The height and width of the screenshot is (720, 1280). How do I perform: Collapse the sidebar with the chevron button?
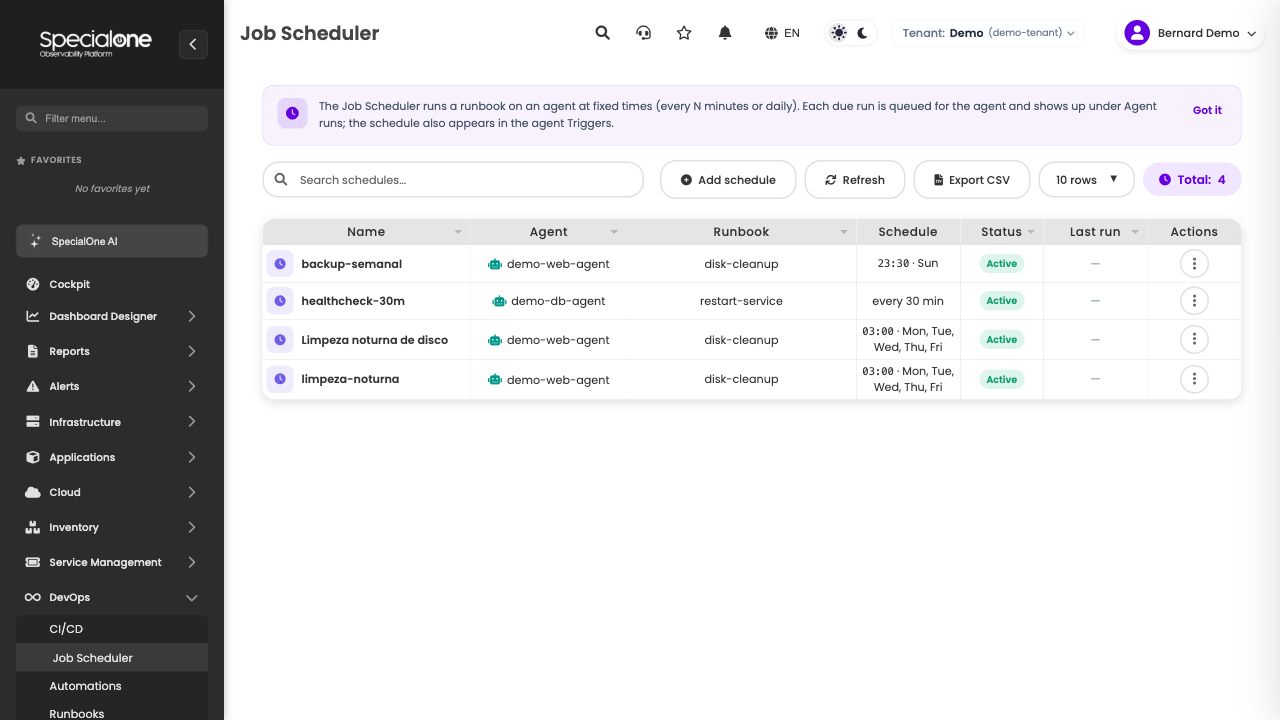coord(193,44)
